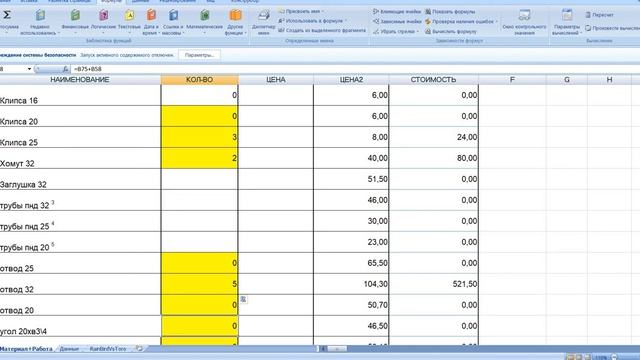Click the Заглушка 32 name cell
Screen dimensions: 640x360
[80, 179]
